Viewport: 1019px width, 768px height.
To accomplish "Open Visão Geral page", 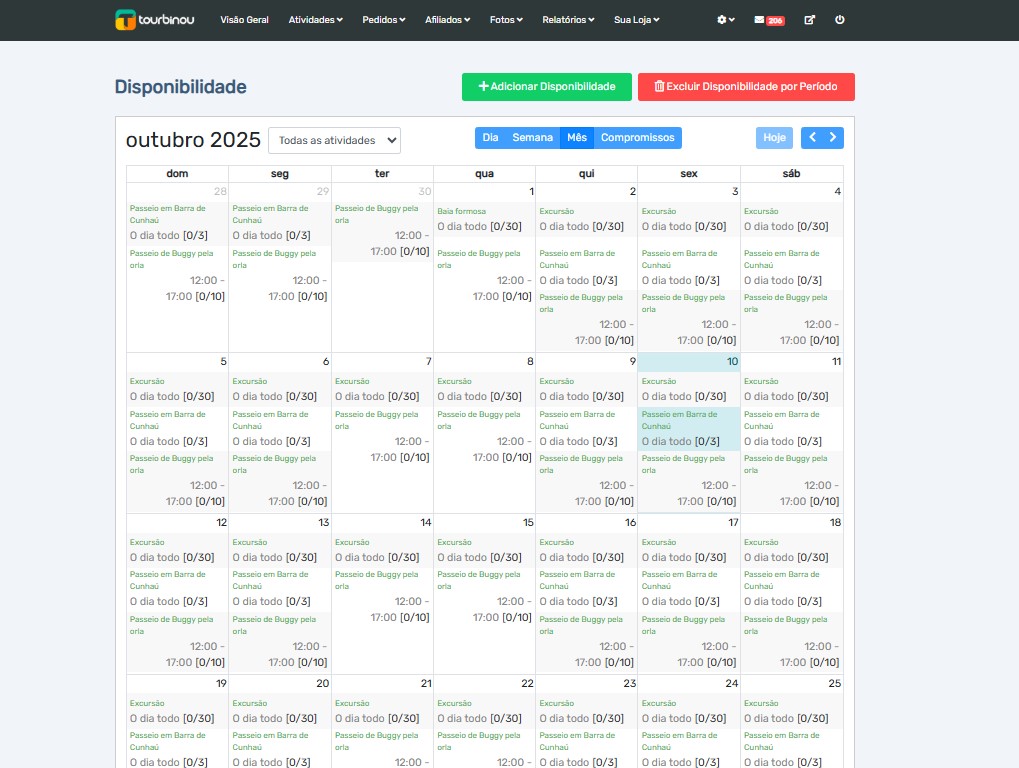I will [244, 20].
